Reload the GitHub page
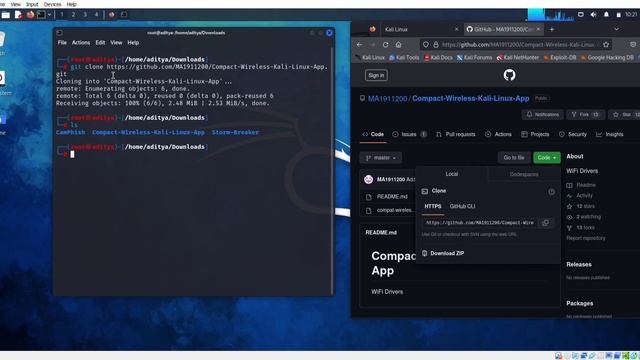The width and height of the screenshot is (640, 360). click(386, 44)
